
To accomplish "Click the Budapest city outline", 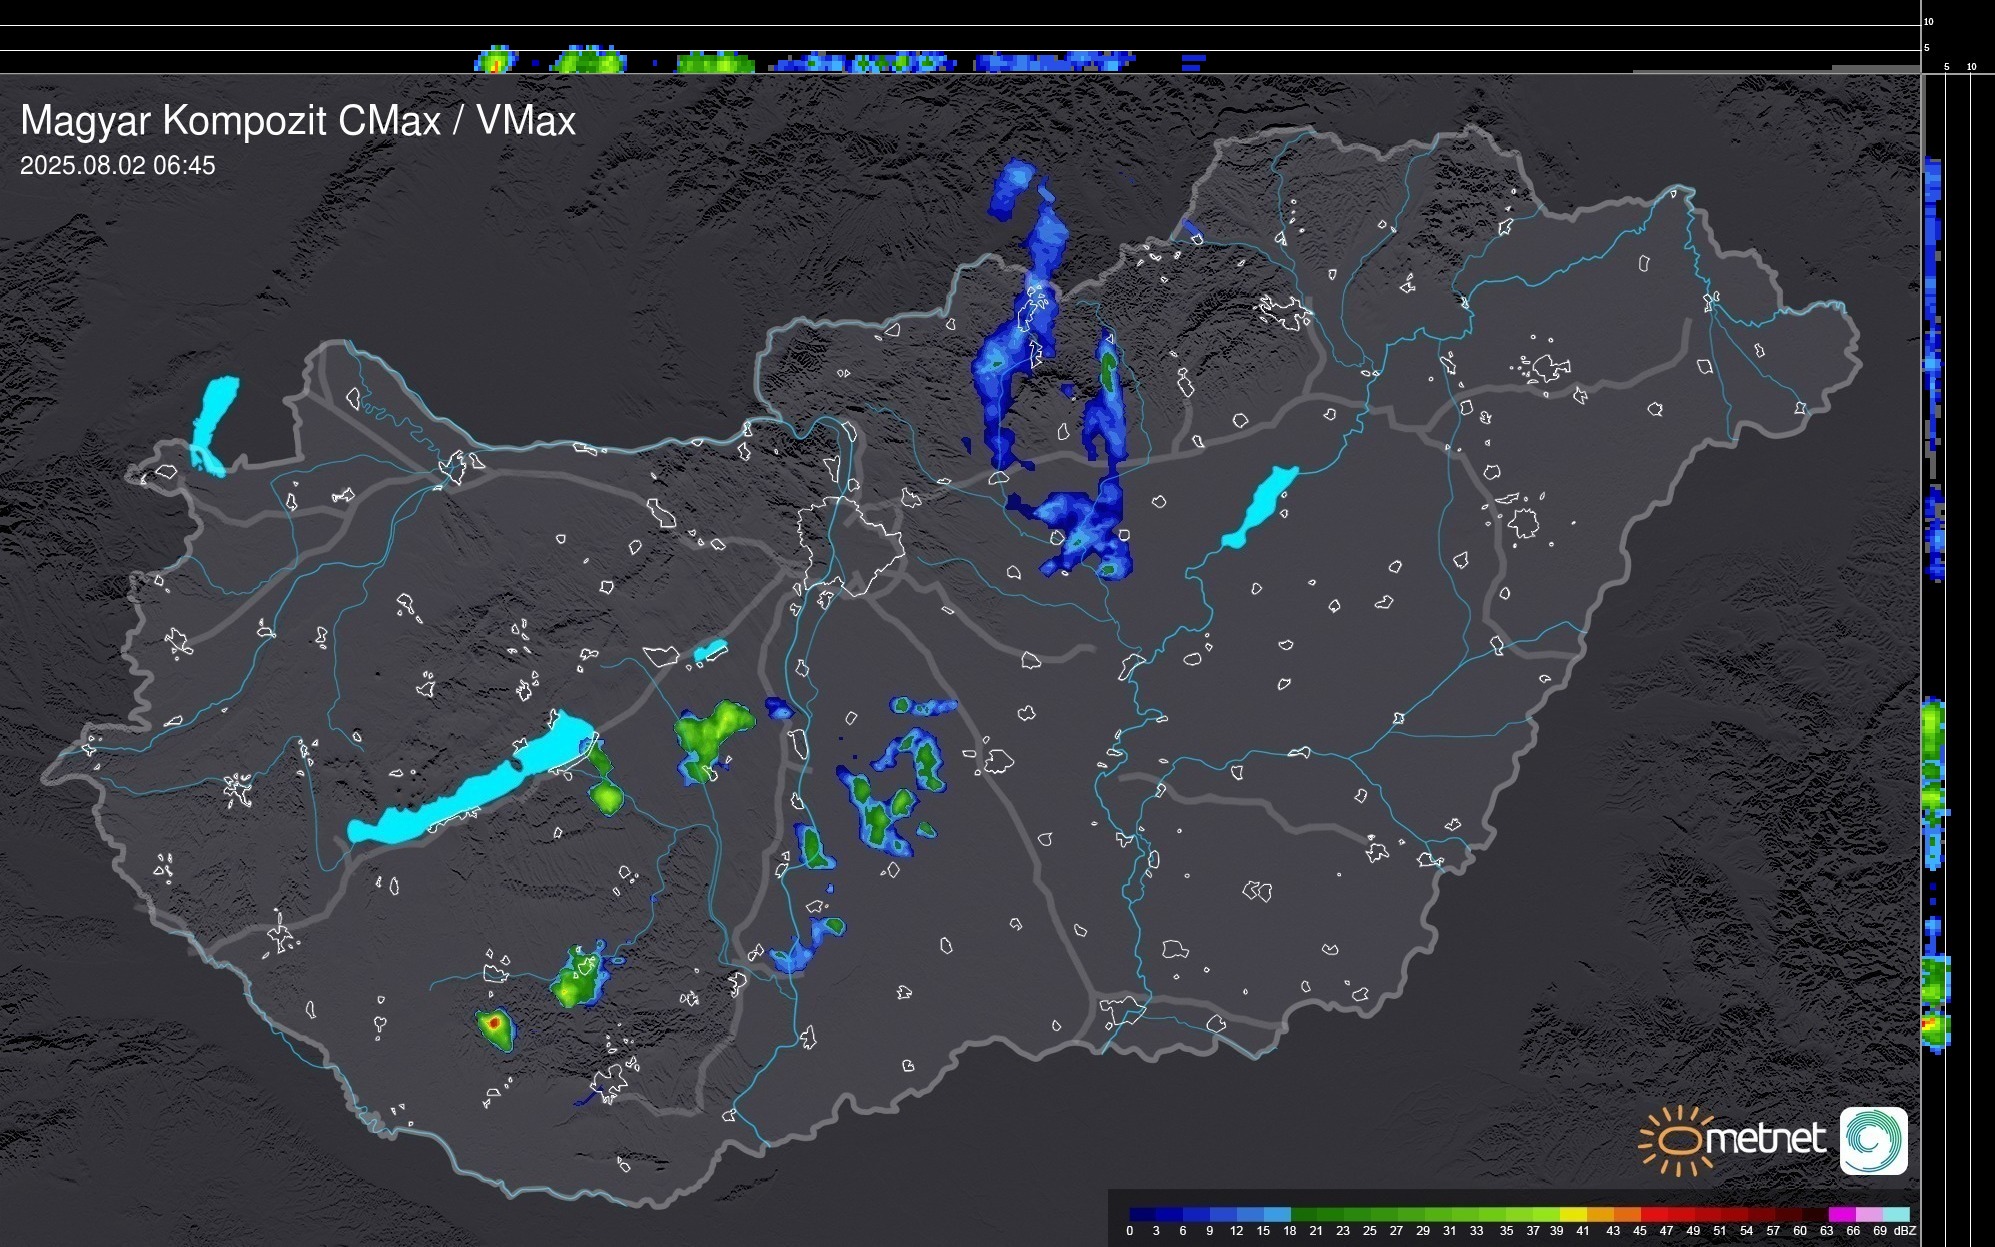I will click(x=850, y=545).
